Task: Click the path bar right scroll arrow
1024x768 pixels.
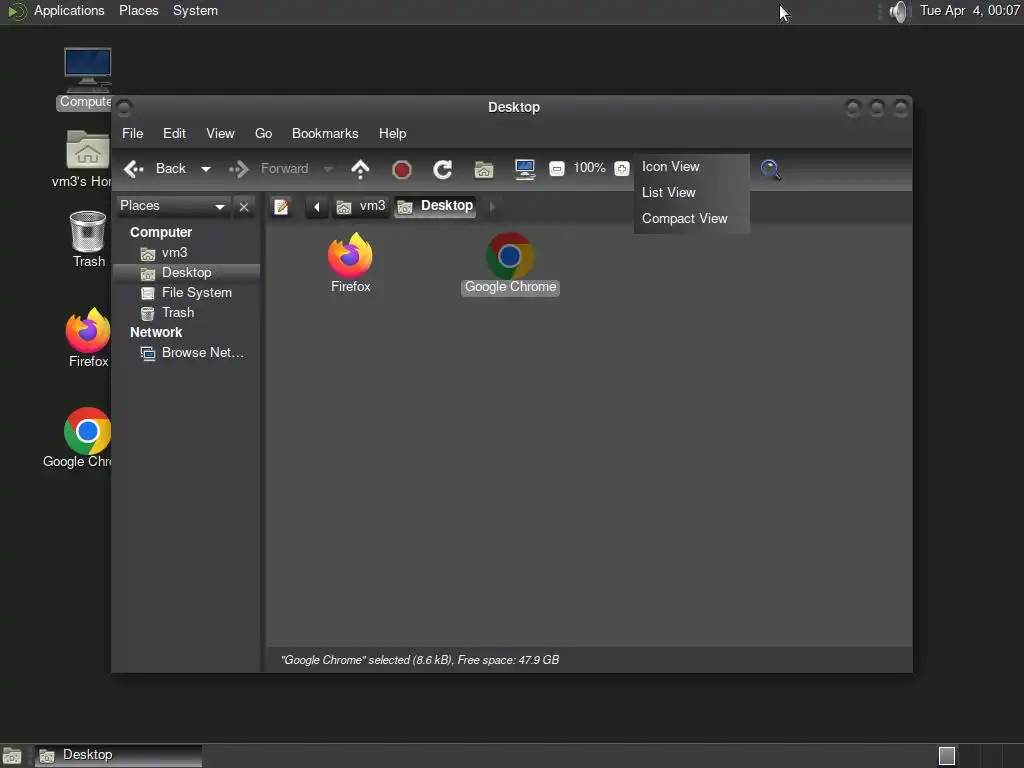Action: click(492, 206)
